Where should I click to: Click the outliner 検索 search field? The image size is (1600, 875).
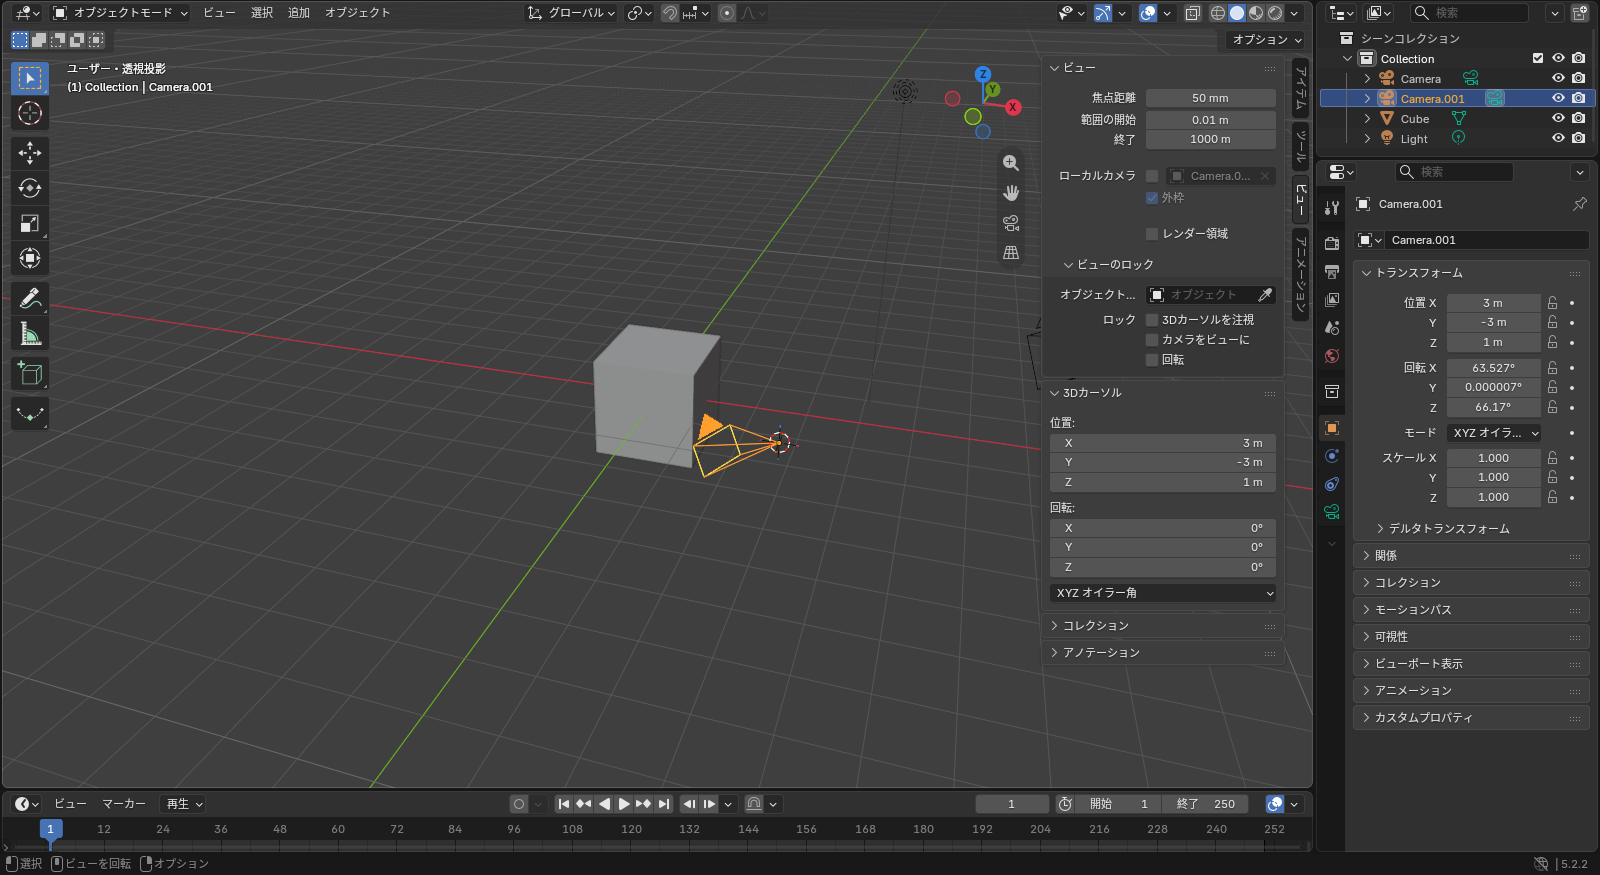pyautogui.click(x=1469, y=13)
